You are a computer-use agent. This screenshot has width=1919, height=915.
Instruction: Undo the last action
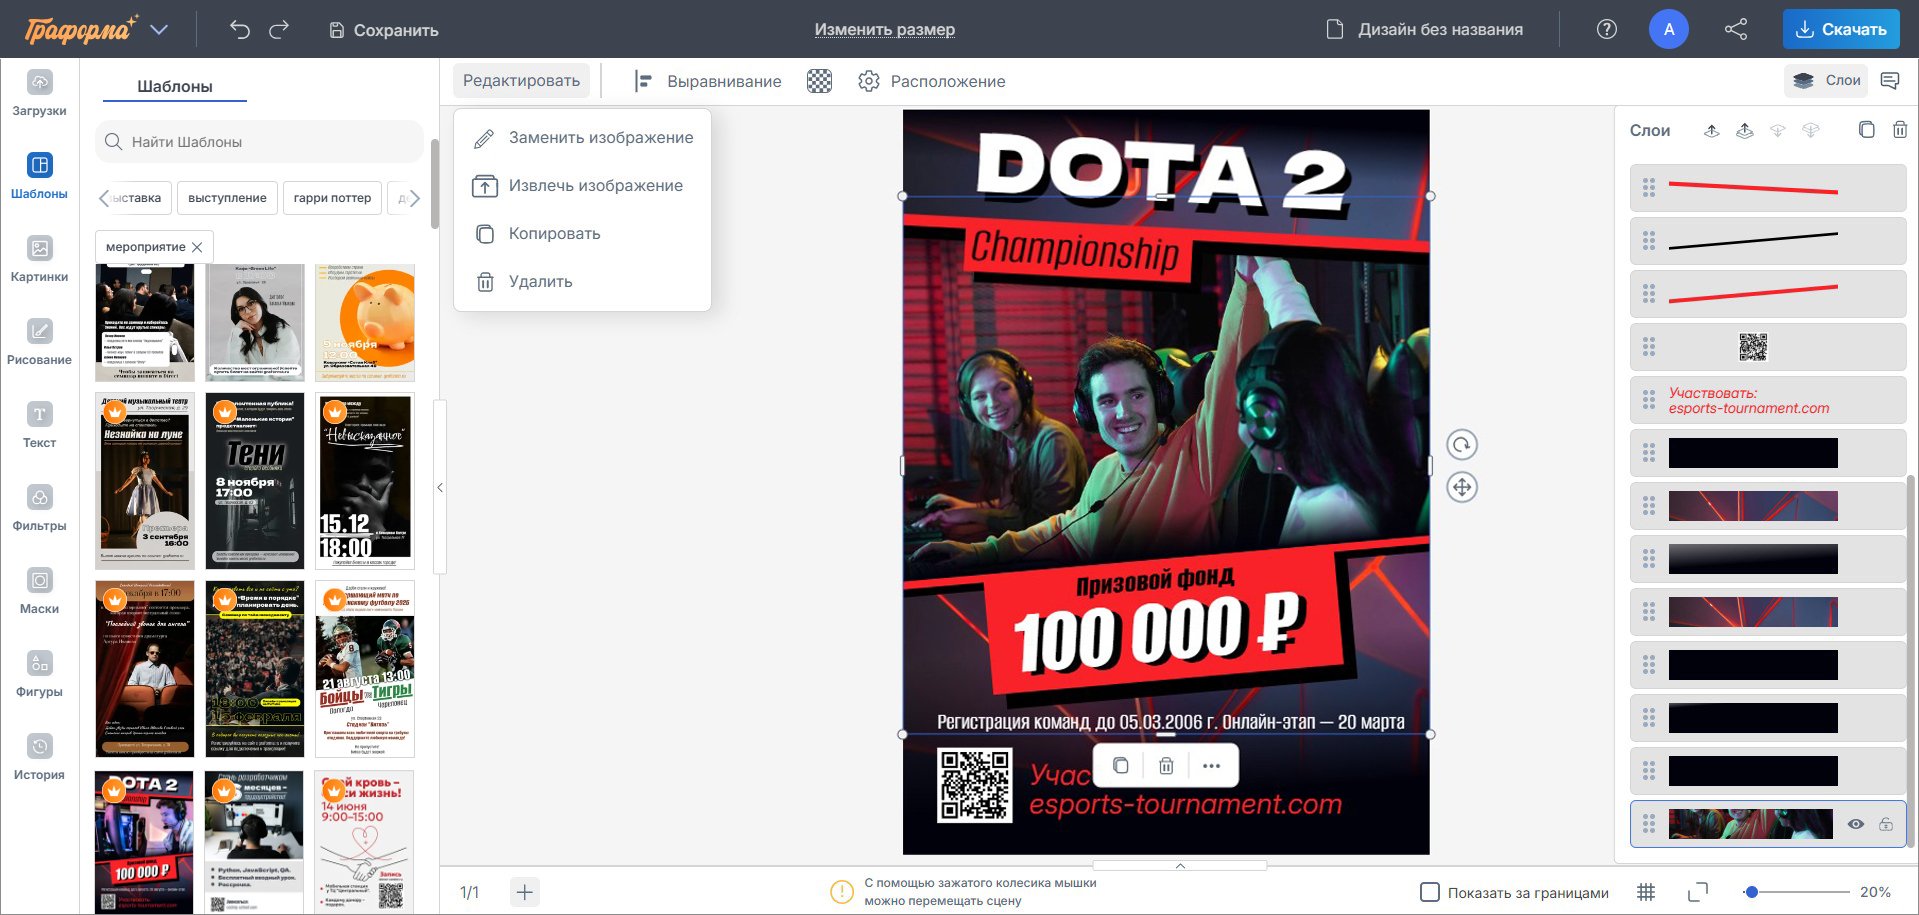coord(239,29)
